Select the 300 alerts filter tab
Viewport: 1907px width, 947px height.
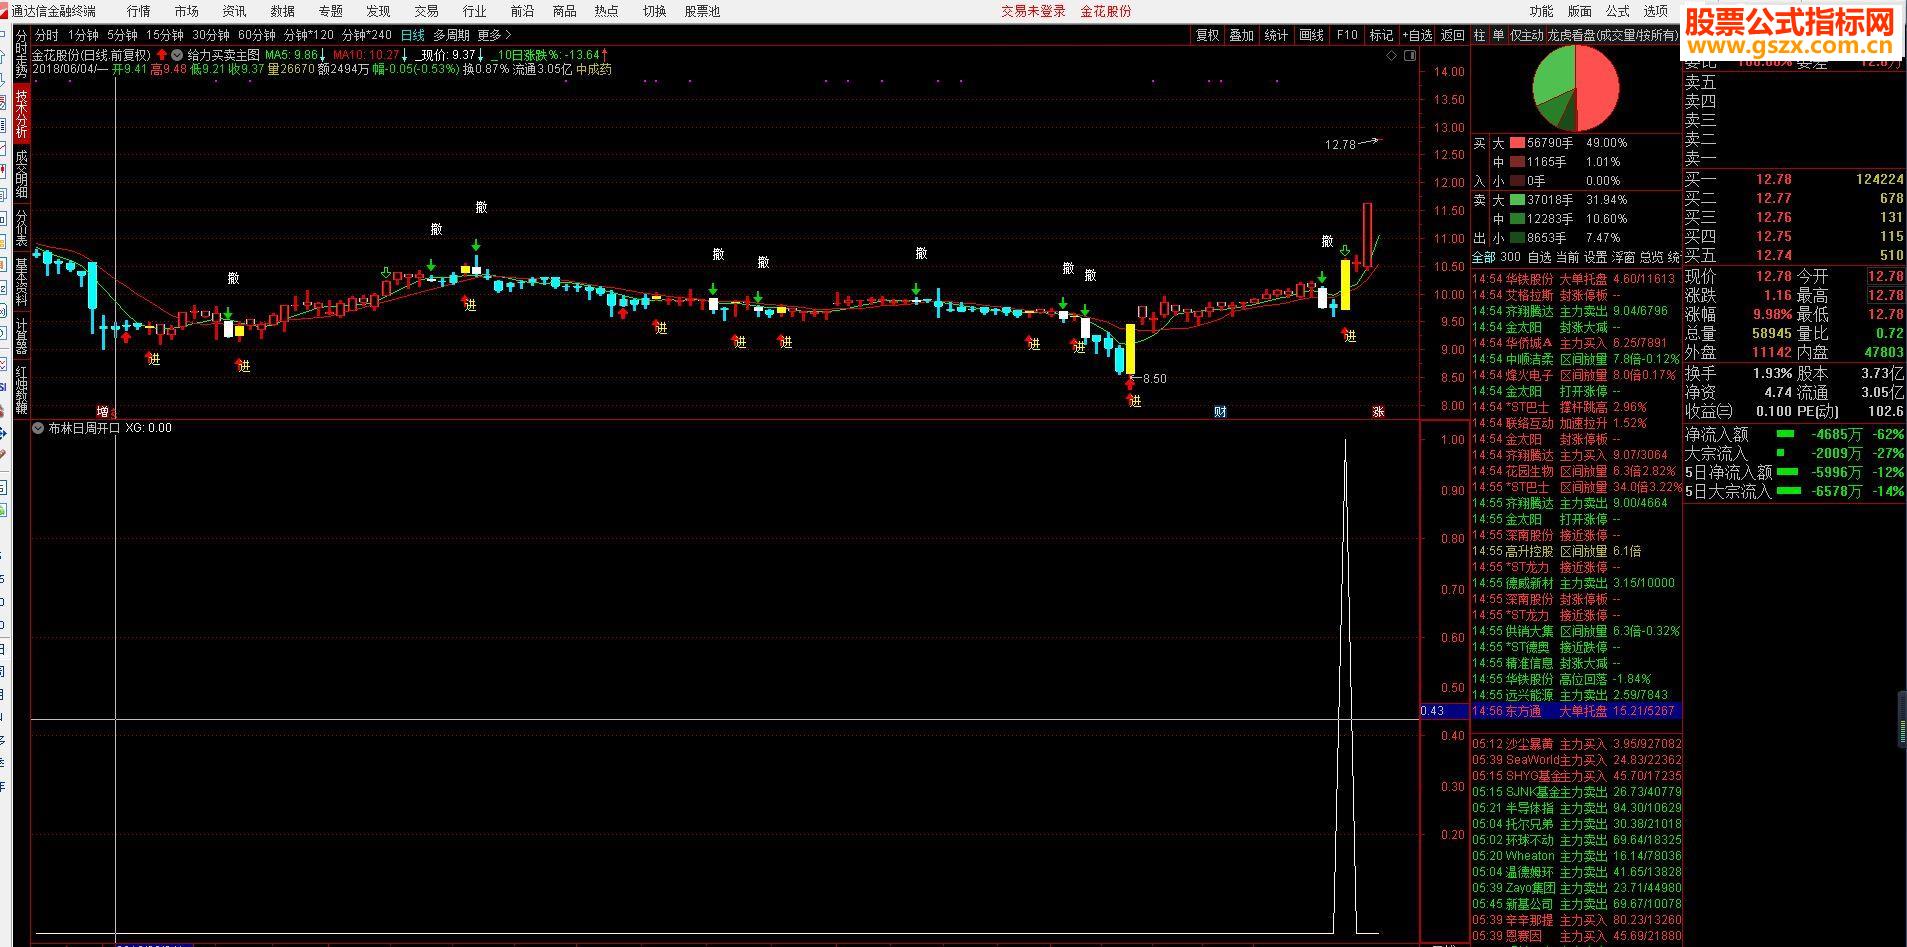click(1510, 258)
